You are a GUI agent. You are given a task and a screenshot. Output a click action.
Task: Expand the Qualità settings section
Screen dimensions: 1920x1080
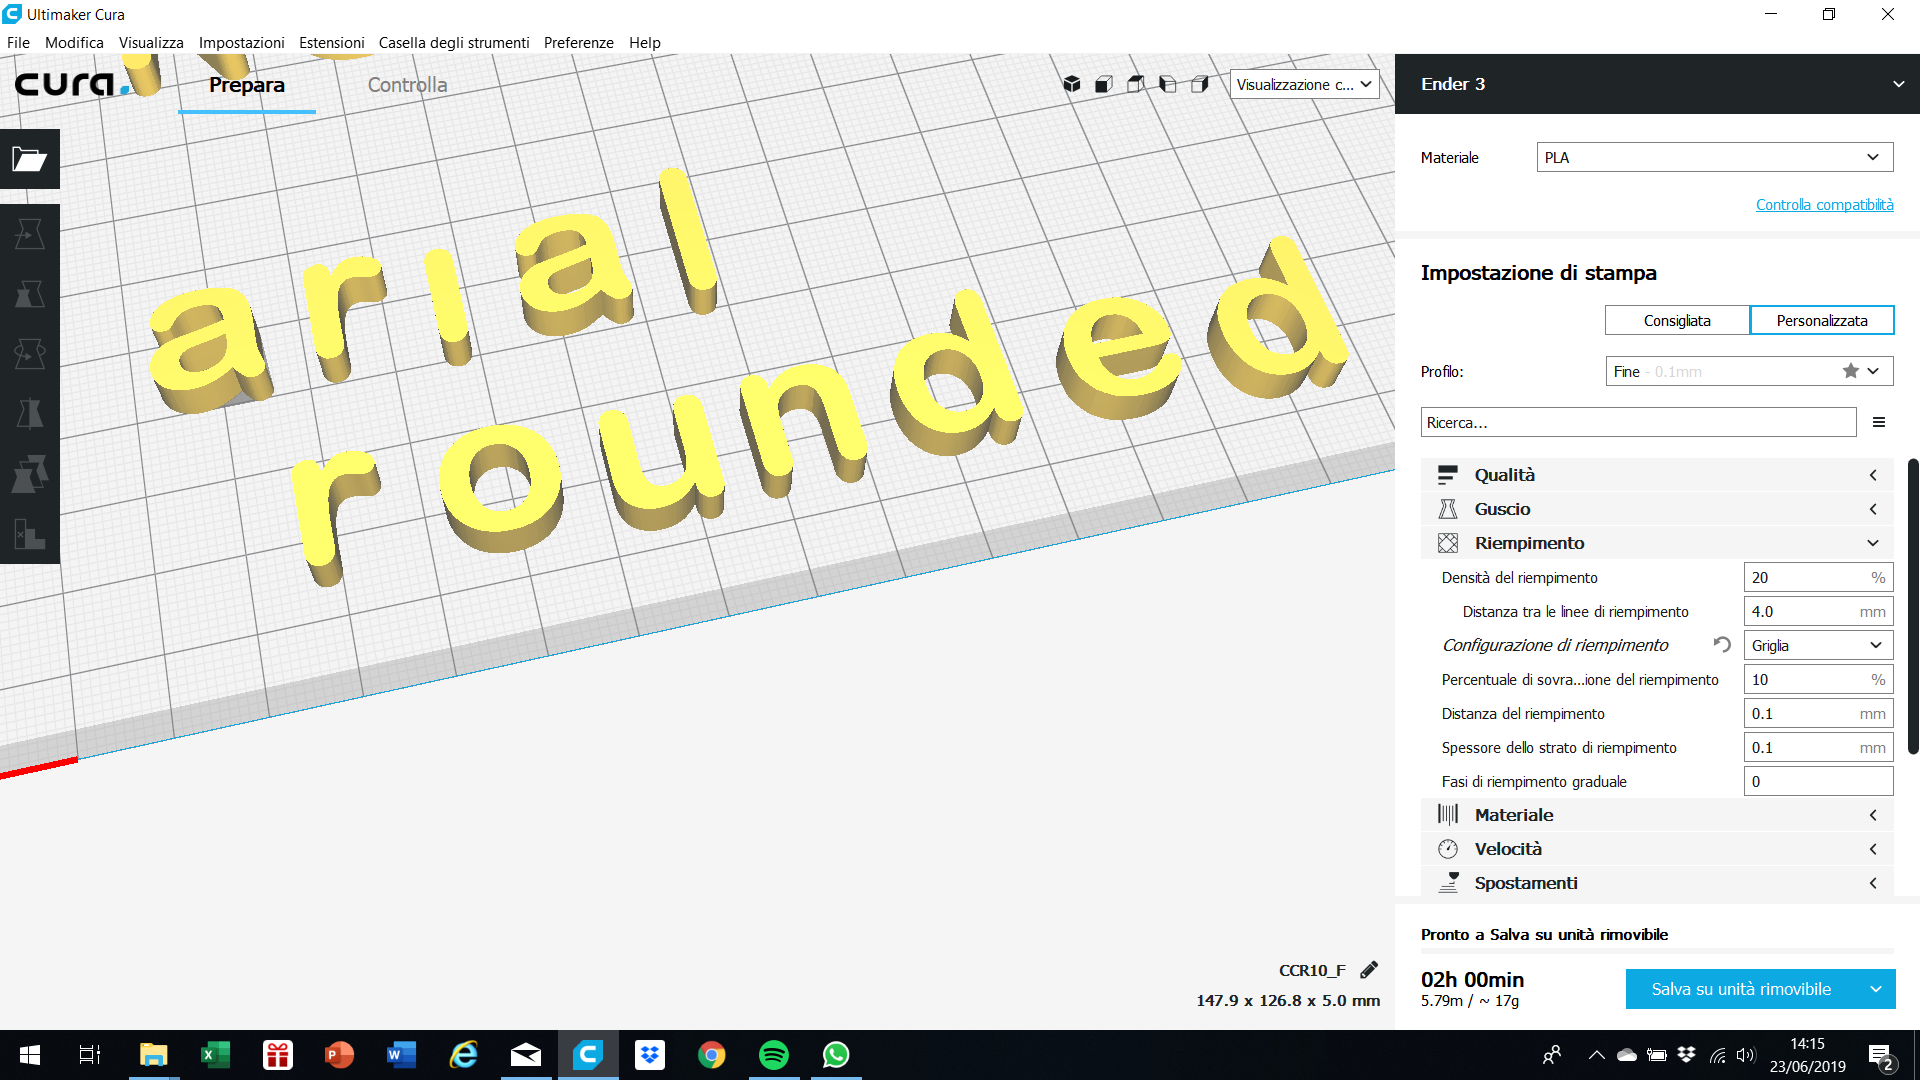(1657, 475)
